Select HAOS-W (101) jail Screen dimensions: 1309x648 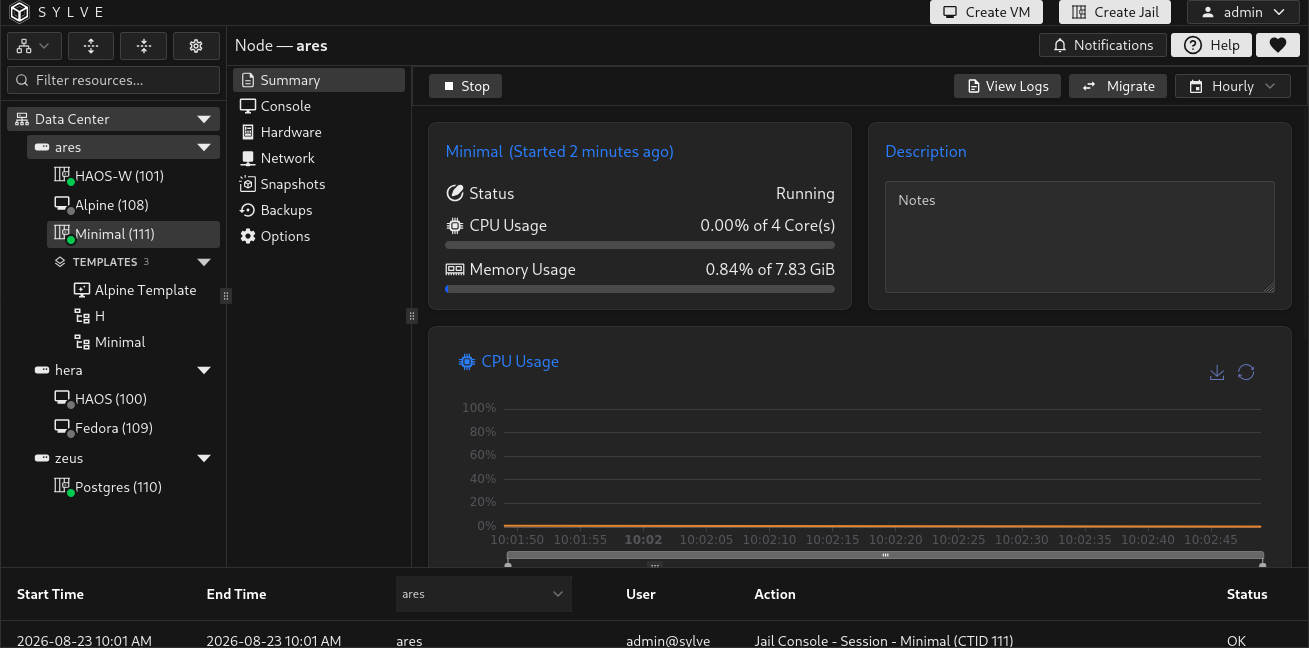(x=133, y=176)
